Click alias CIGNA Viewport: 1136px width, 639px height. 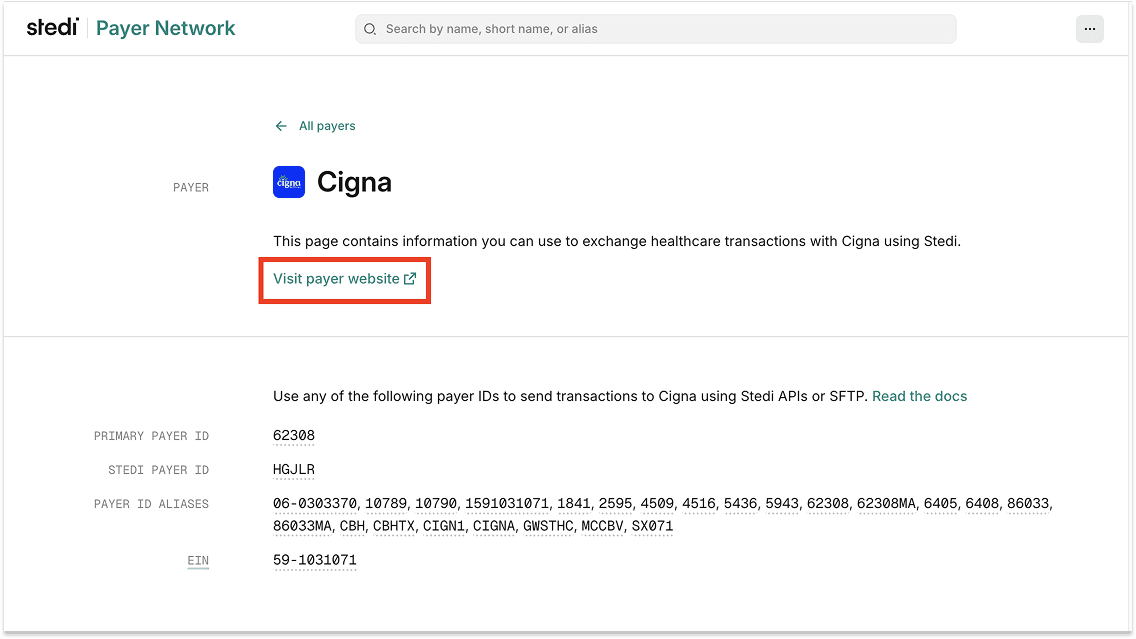(x=493, y=526)
